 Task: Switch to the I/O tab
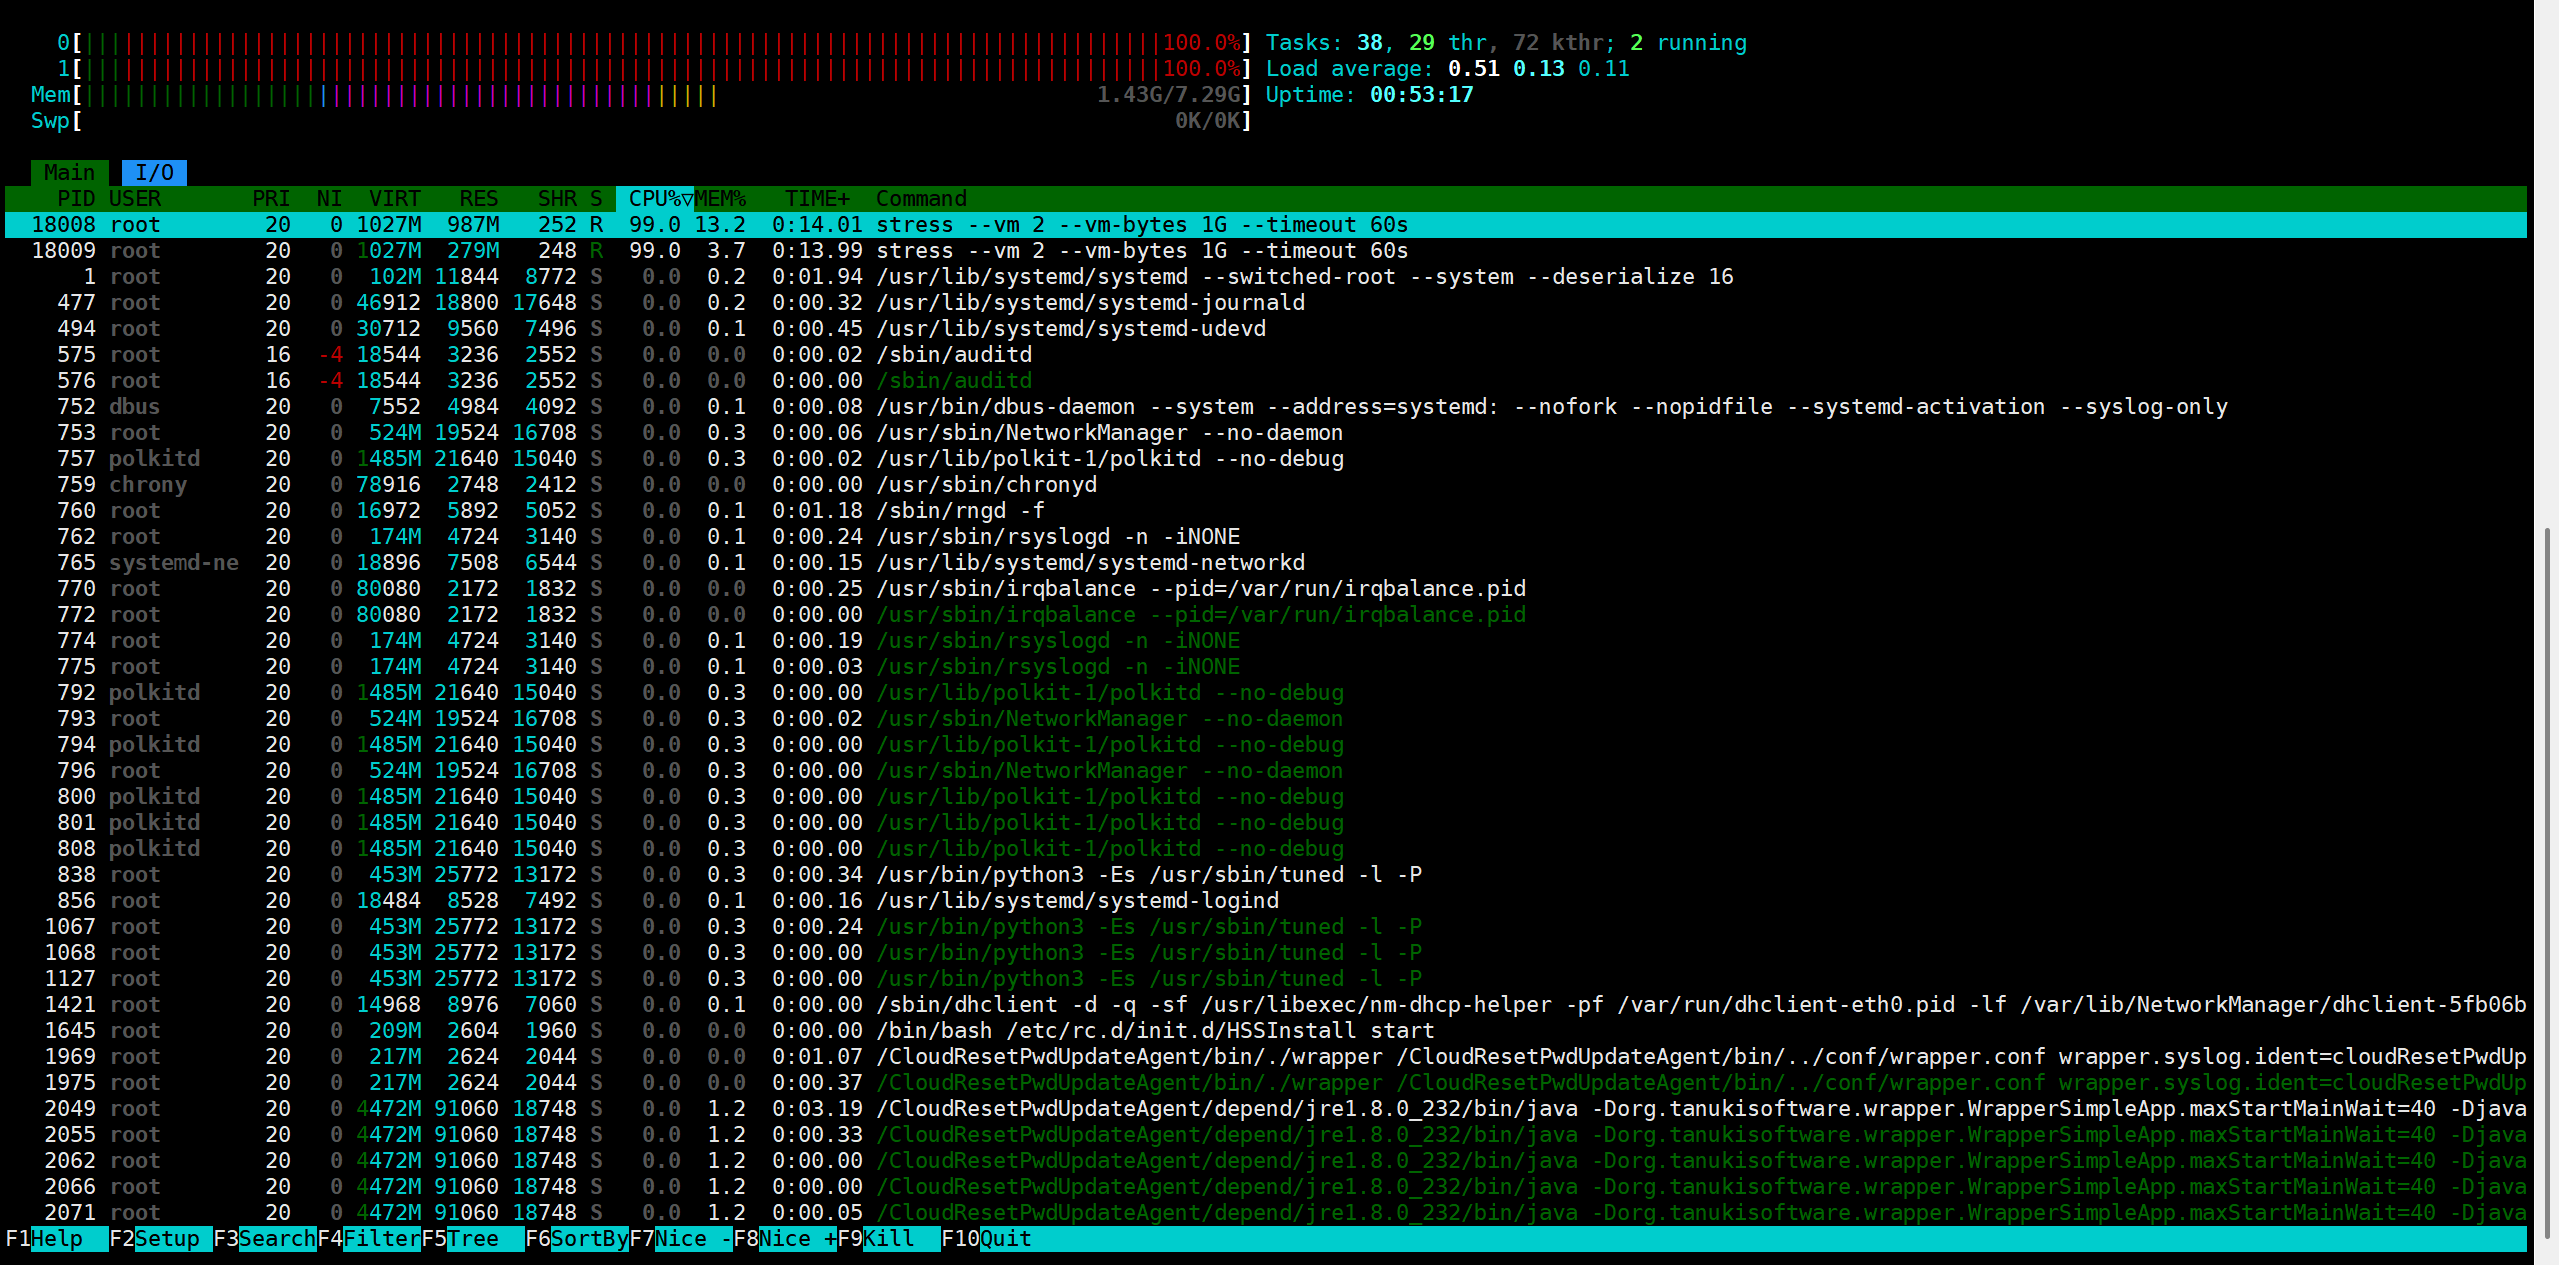[154, 172]
